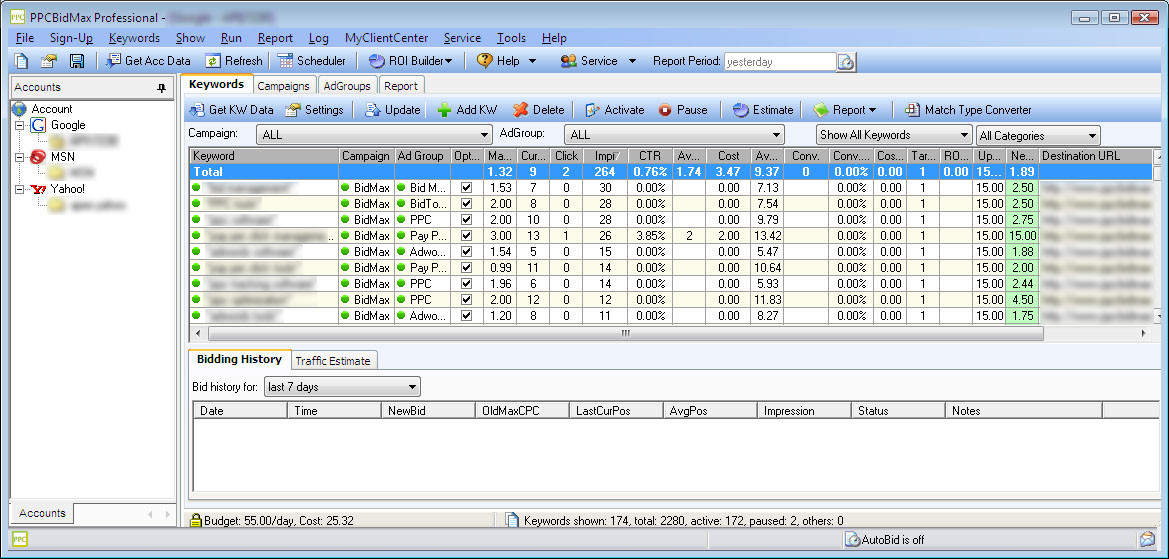Sort by Keyword column header
Viewport: 1169px width, 559px height.
pyautogui.click(x=264, y=156)
